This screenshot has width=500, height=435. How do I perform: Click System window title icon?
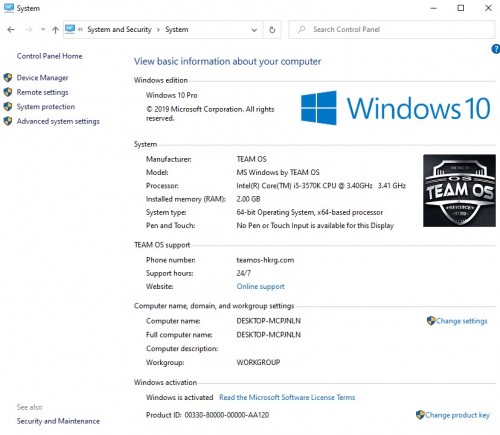(x=9, y=8)
